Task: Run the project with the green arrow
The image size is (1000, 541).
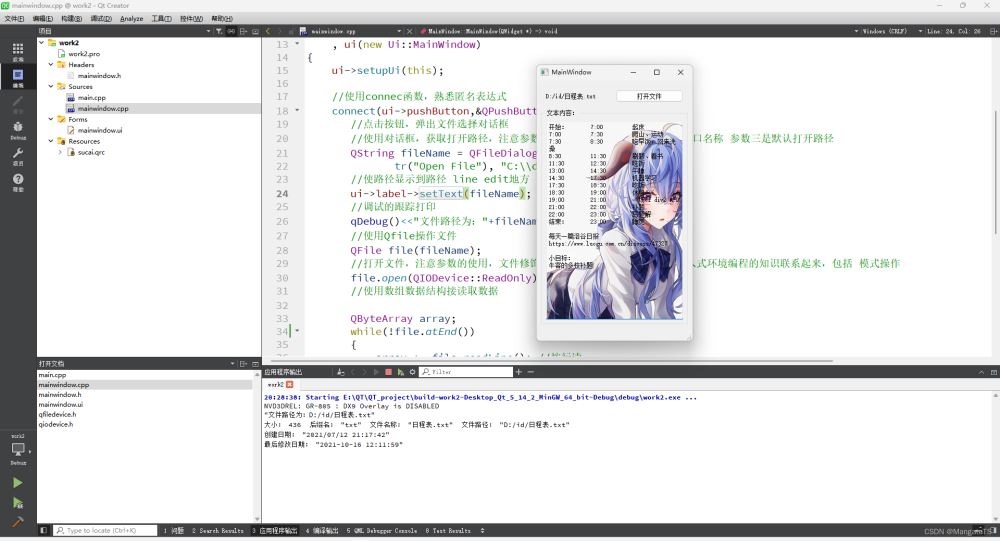Action: pyautogui.click(x=18, y=482)
